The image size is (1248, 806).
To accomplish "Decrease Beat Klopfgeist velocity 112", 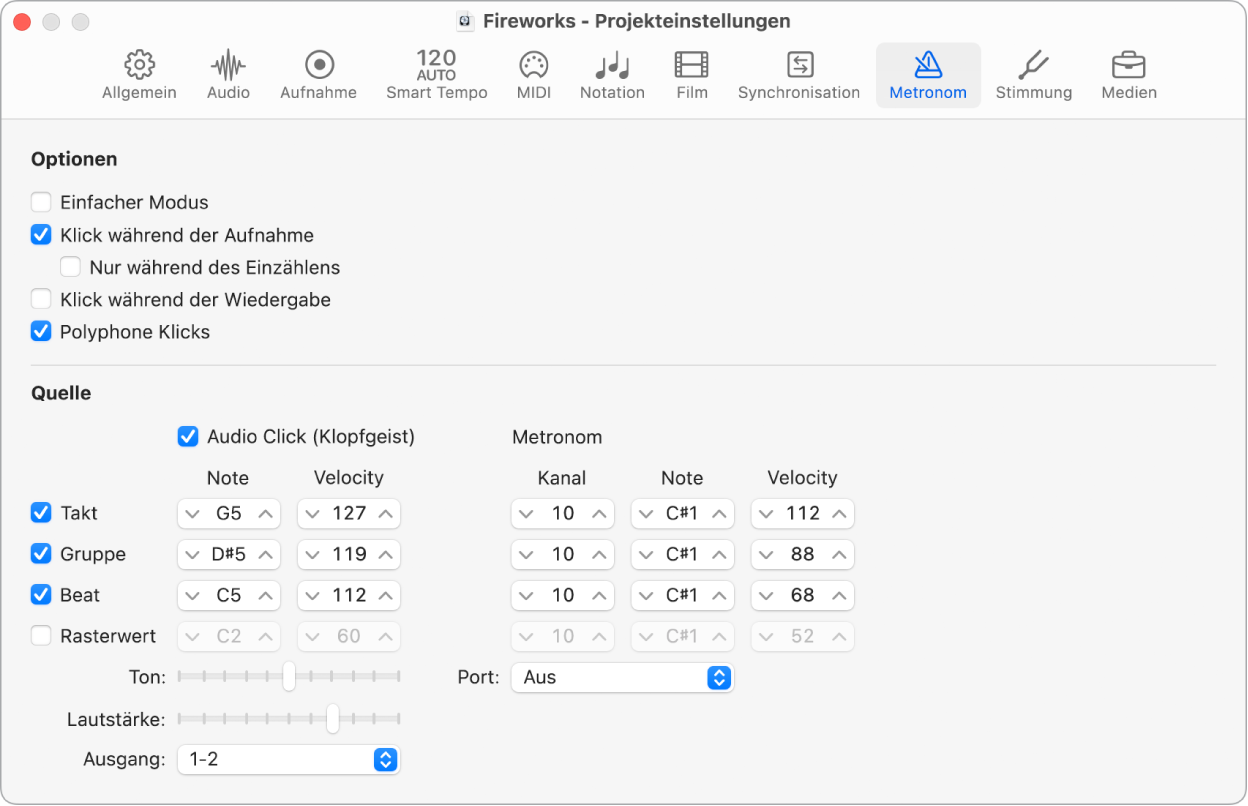I will click(x=312, y=596).
